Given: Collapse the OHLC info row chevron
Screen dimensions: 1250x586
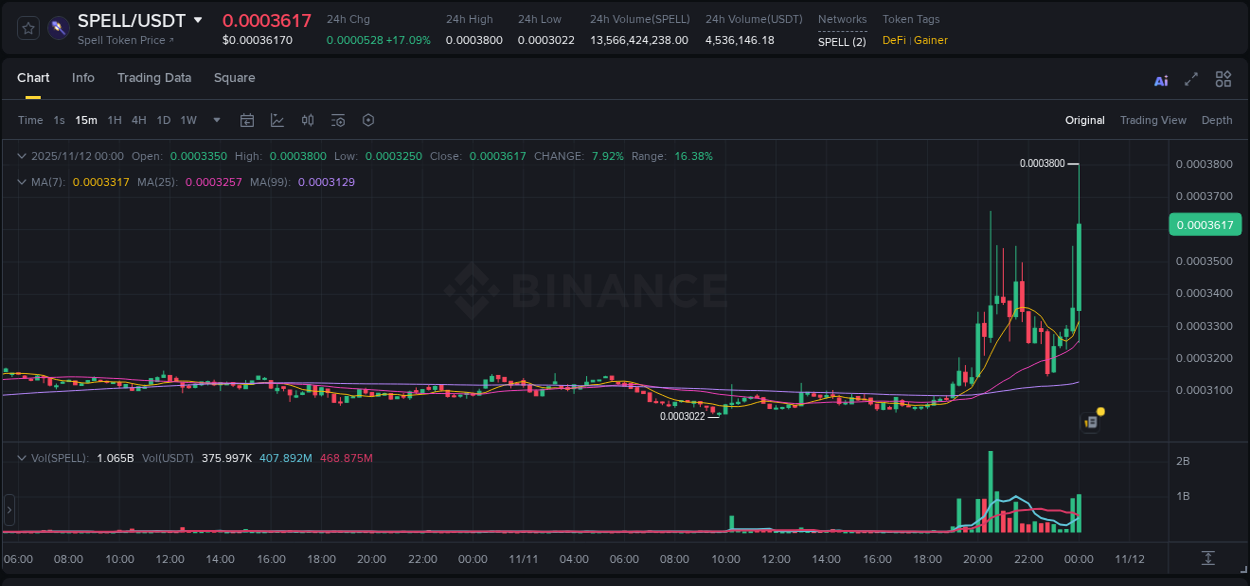Looking at the screenshot, I should pyautogui.click(x=20, y=156).
